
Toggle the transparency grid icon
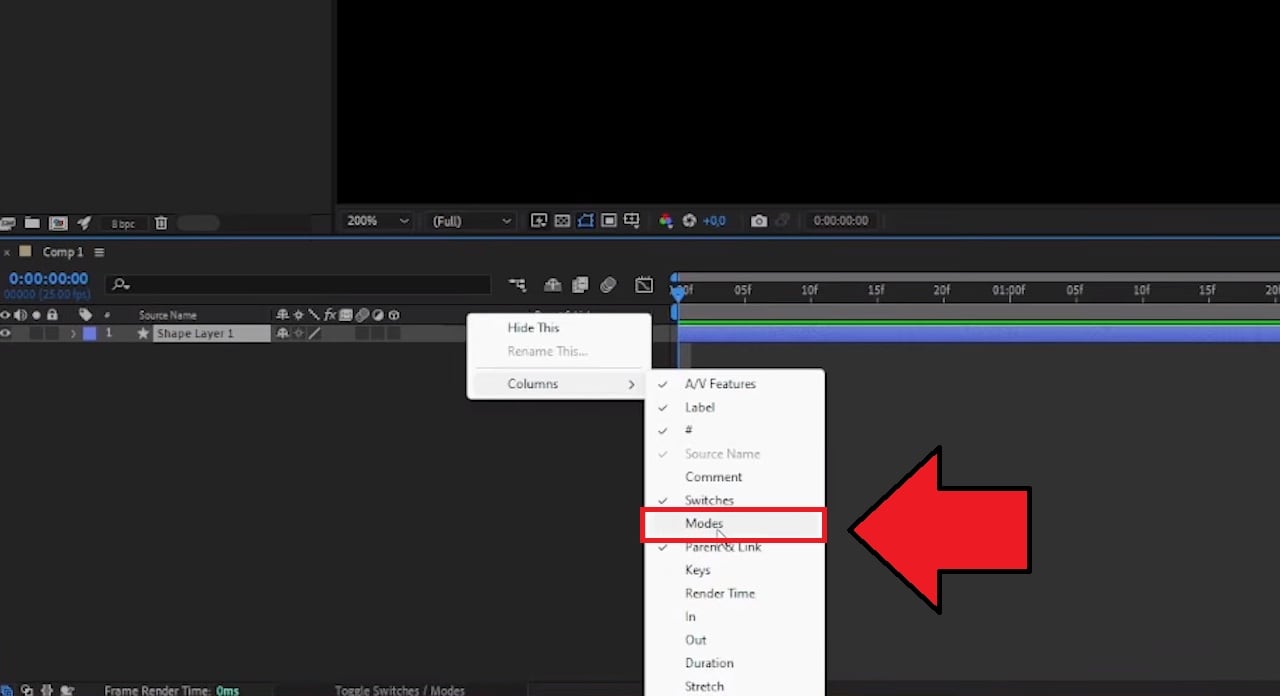[x=562, y=220]
